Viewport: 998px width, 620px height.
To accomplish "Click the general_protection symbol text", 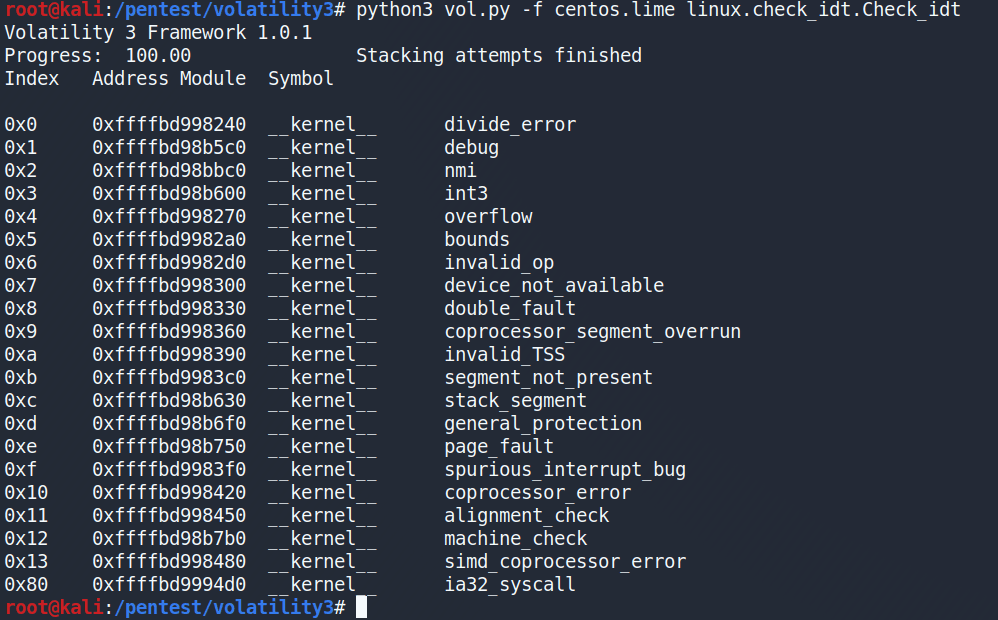I will click(x=543, y=424).
